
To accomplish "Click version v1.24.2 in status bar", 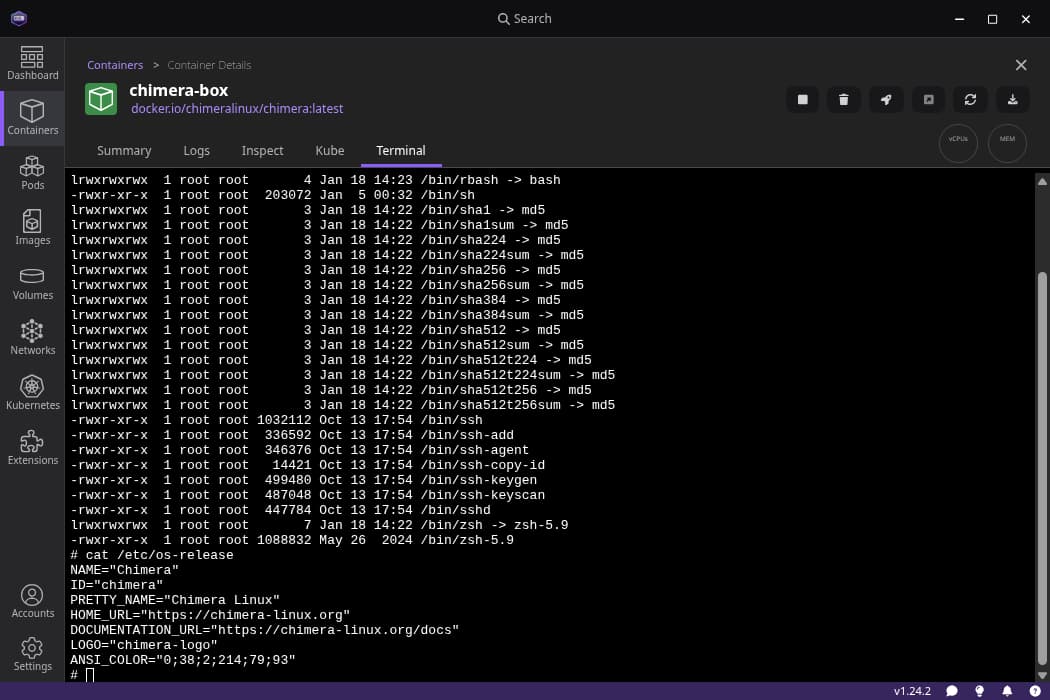I will [912, 691].
